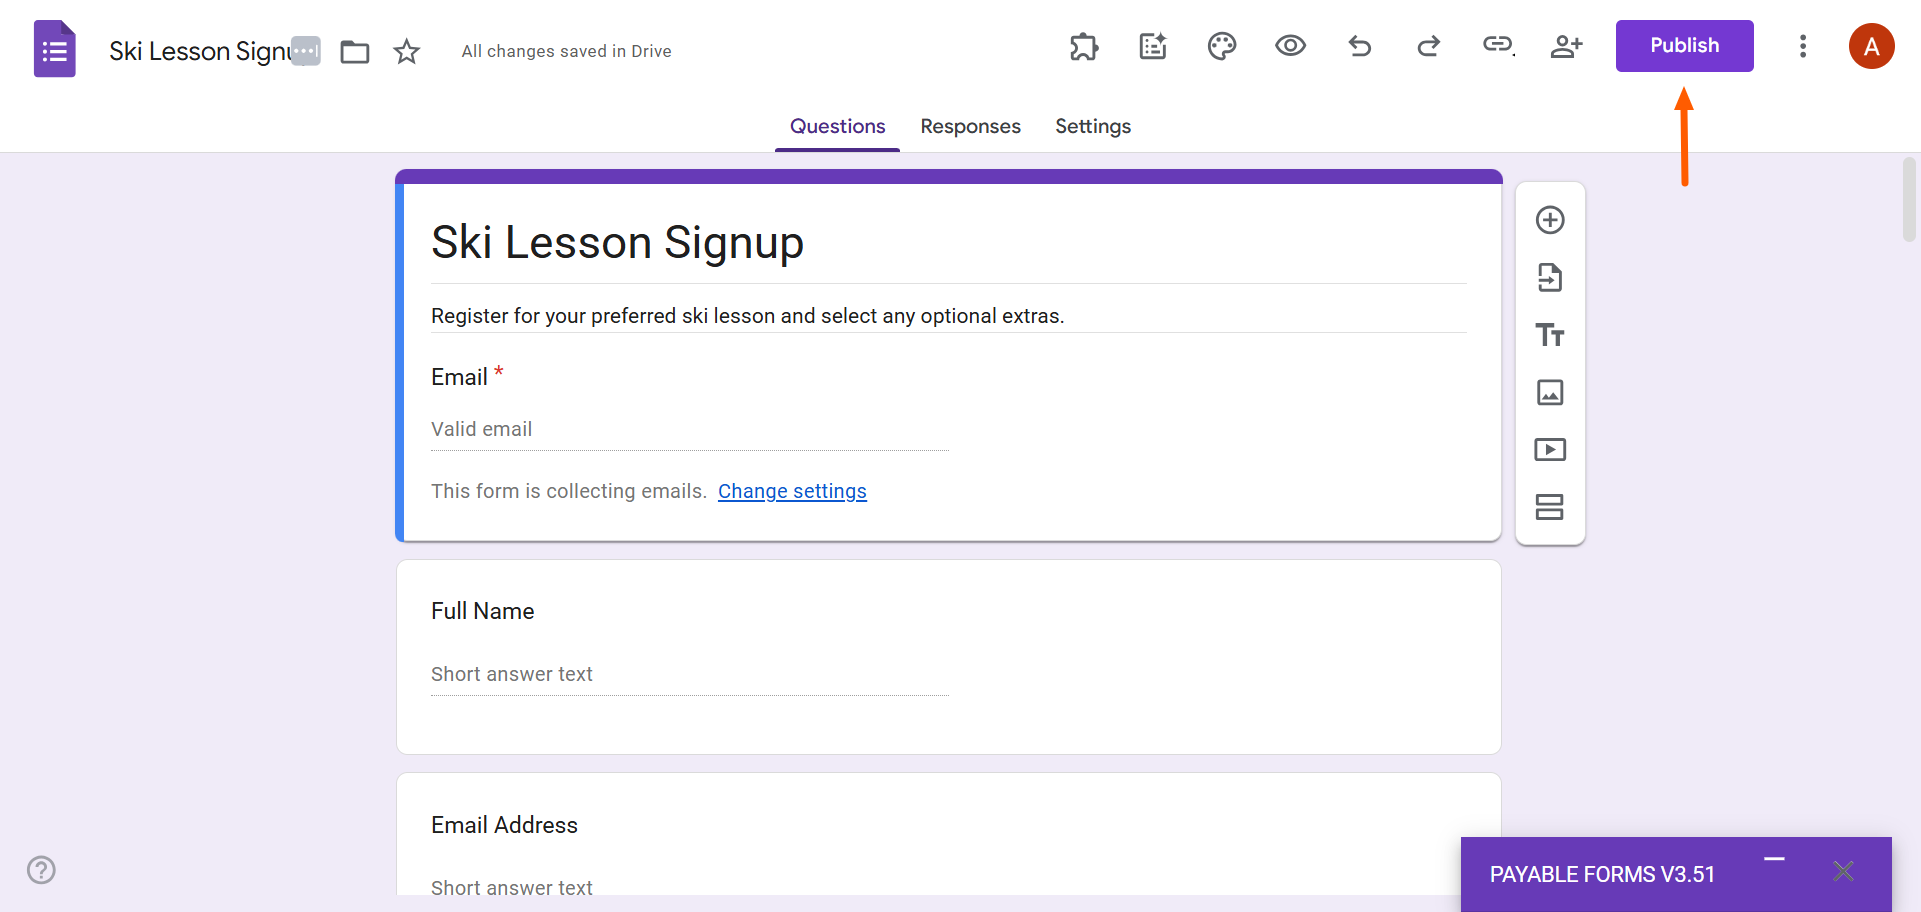Redo the last undone change
This screenshot has width=1921, height=912.
[1428, 46]
